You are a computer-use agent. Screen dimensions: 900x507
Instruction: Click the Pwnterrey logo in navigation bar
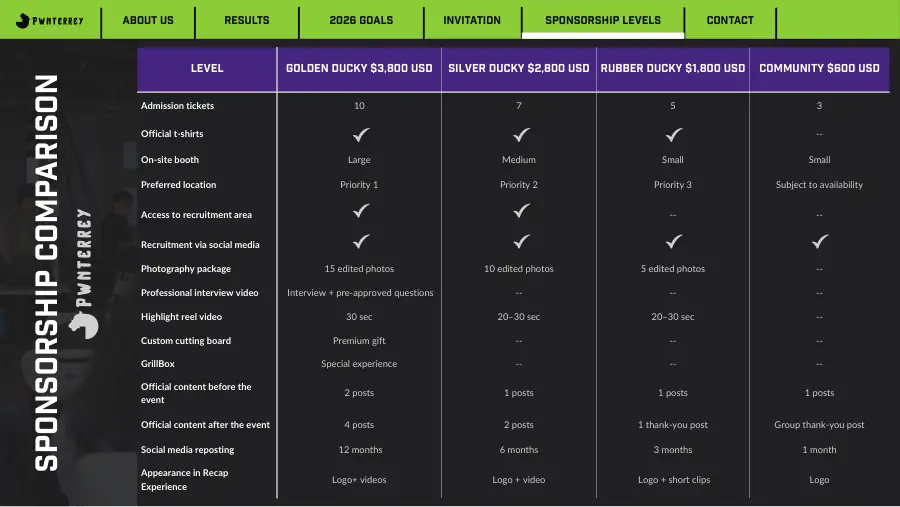(49, 21)
